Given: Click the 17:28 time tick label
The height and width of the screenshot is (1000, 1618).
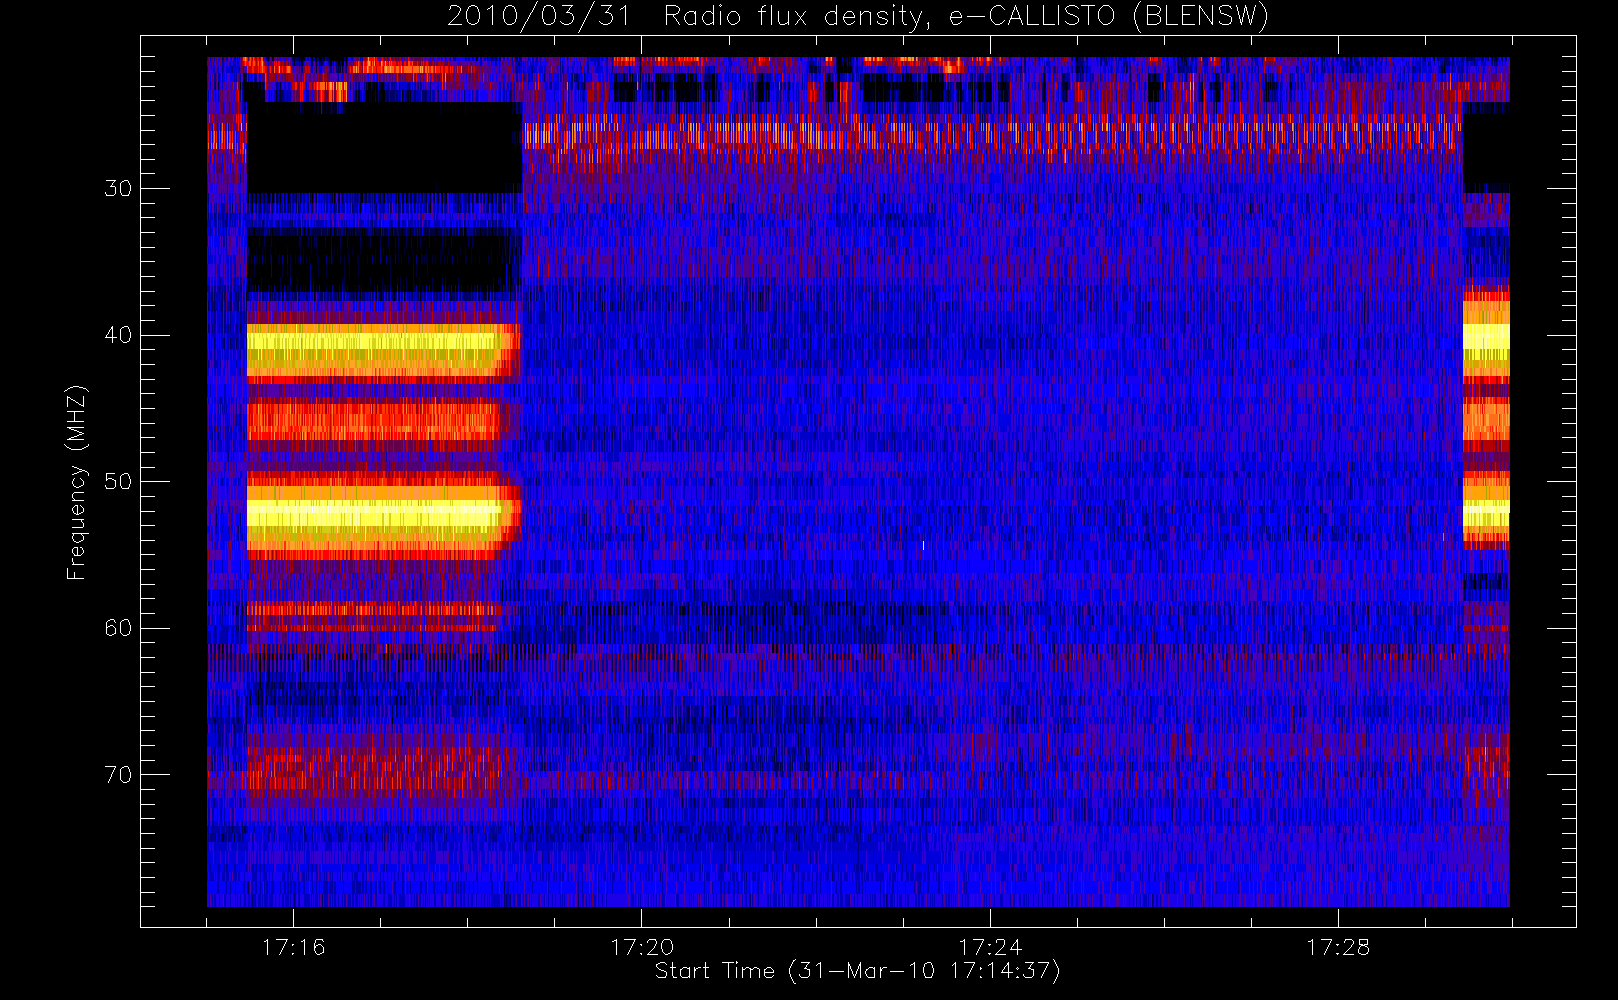Looking at the screenshot, I should tap(1338, 947).
